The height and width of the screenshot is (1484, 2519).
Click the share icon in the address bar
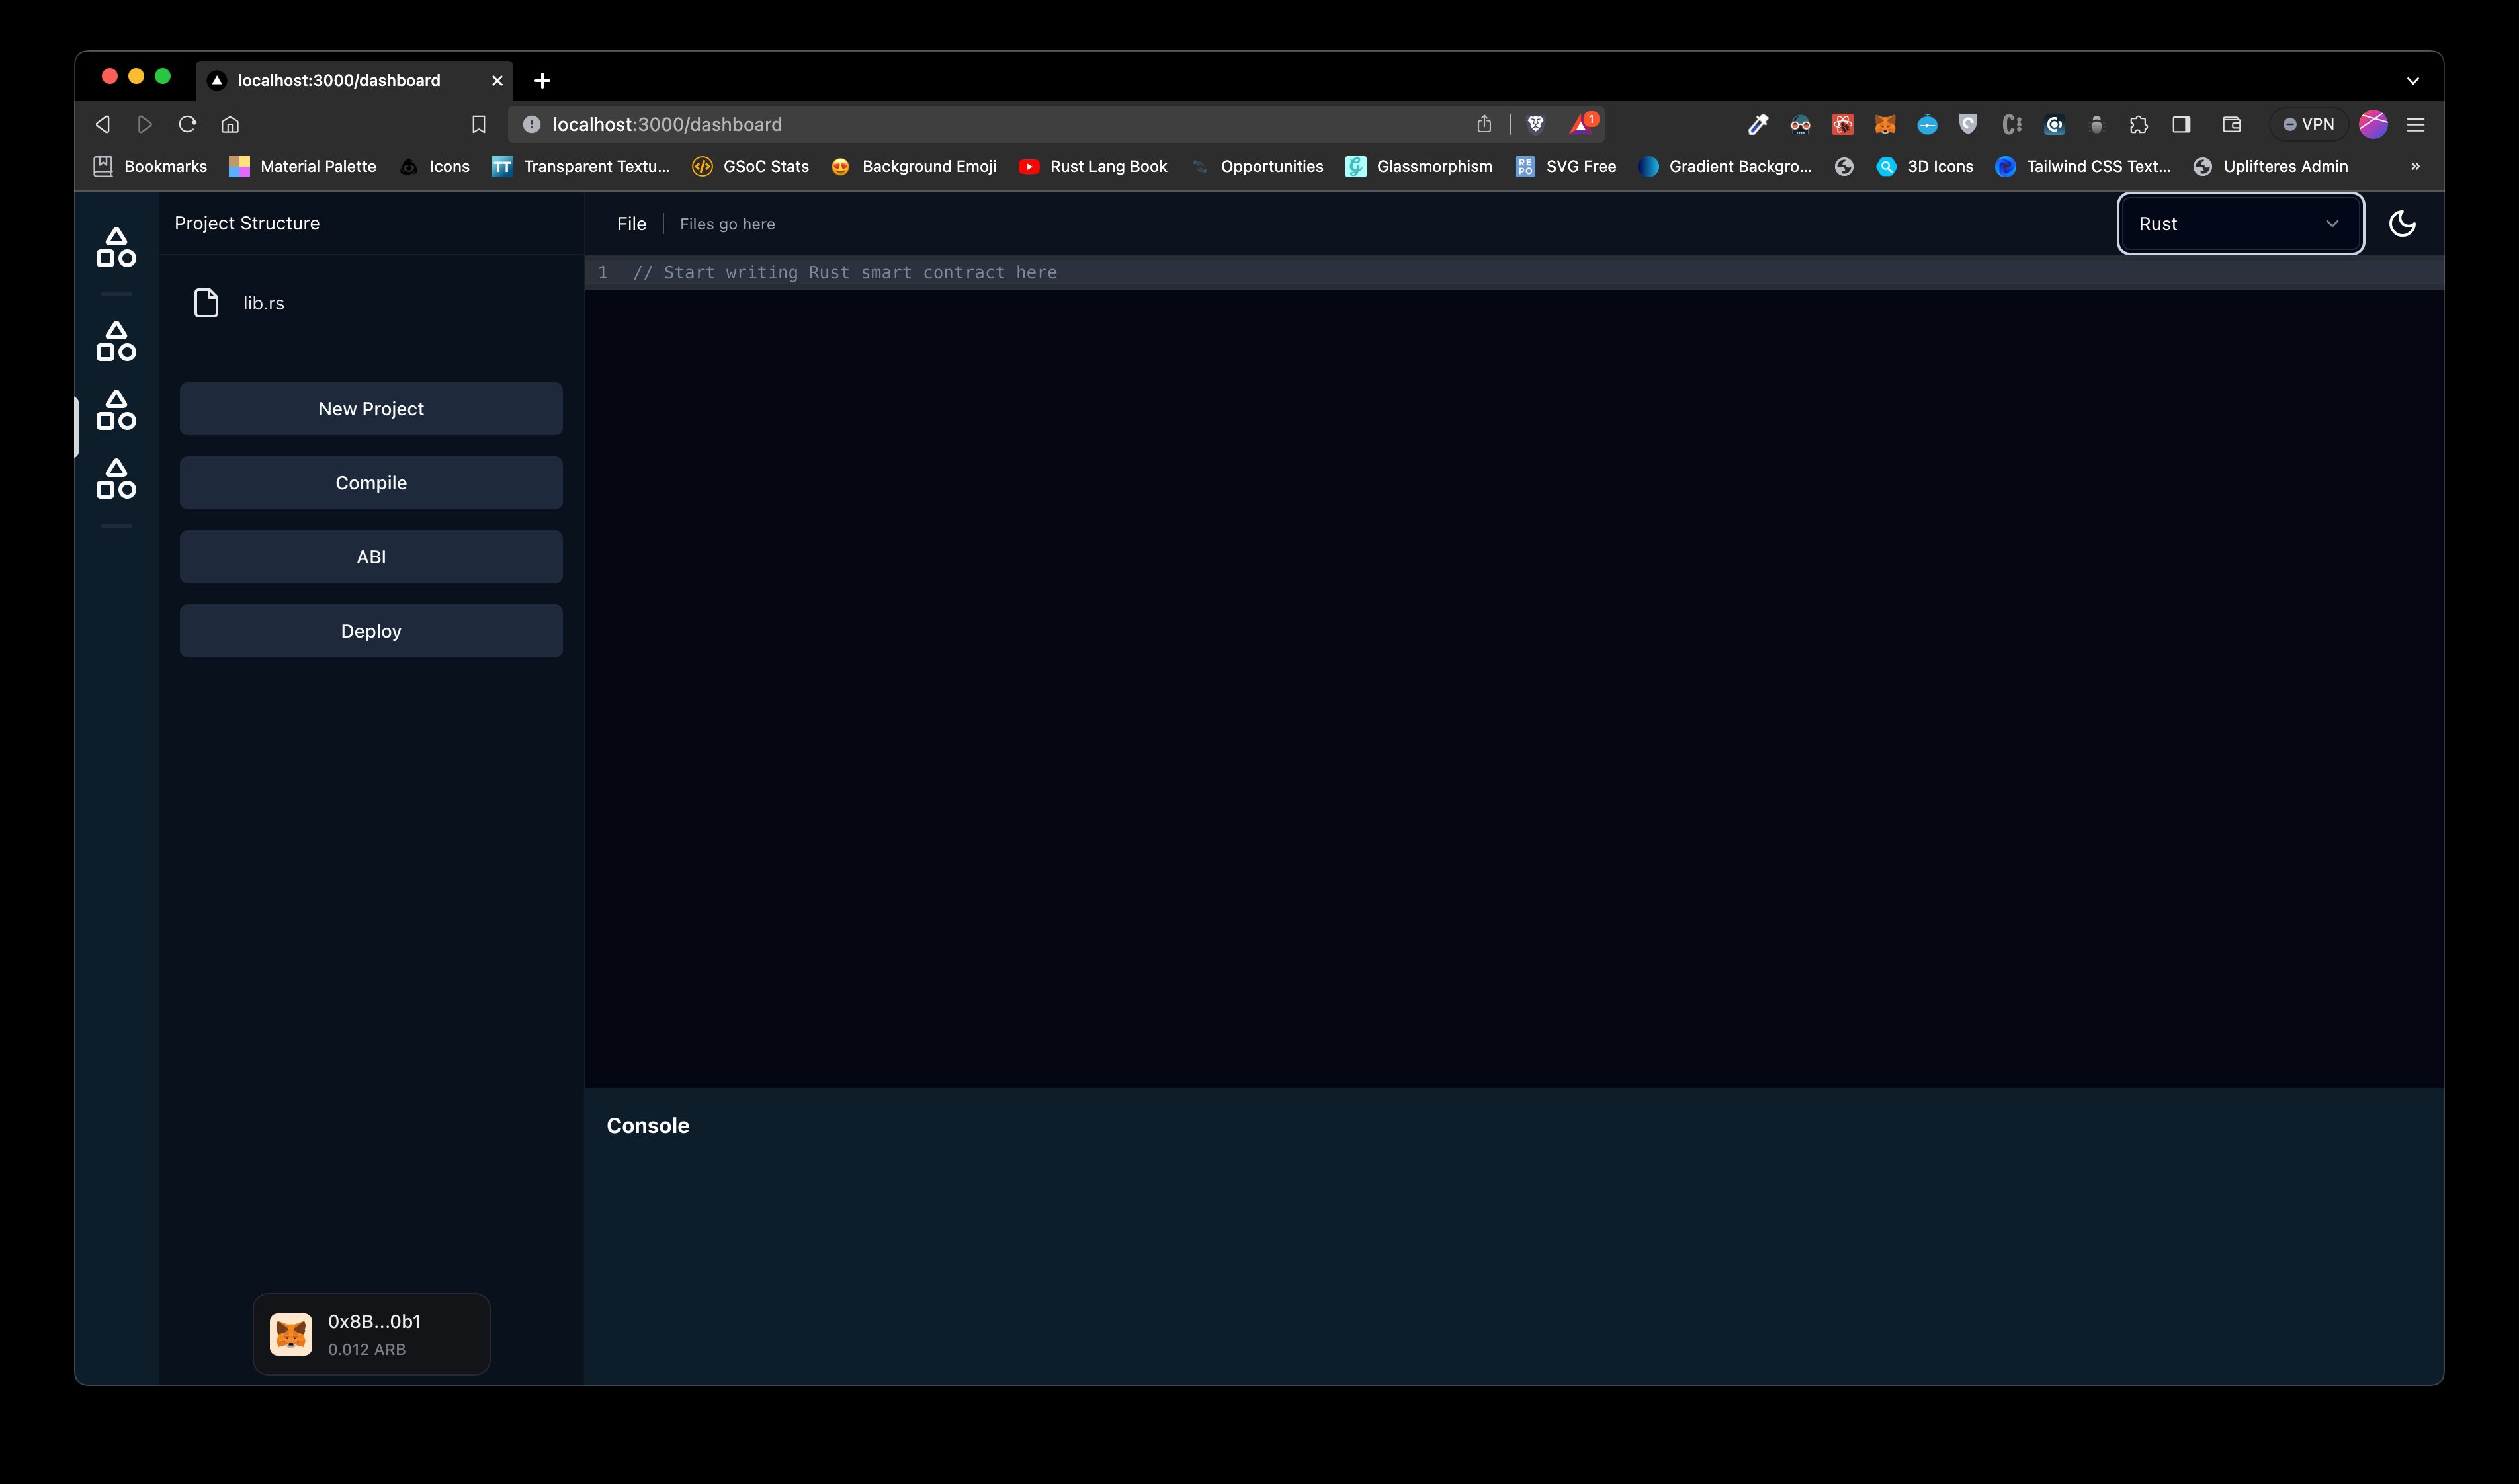tap(1484, 124)
